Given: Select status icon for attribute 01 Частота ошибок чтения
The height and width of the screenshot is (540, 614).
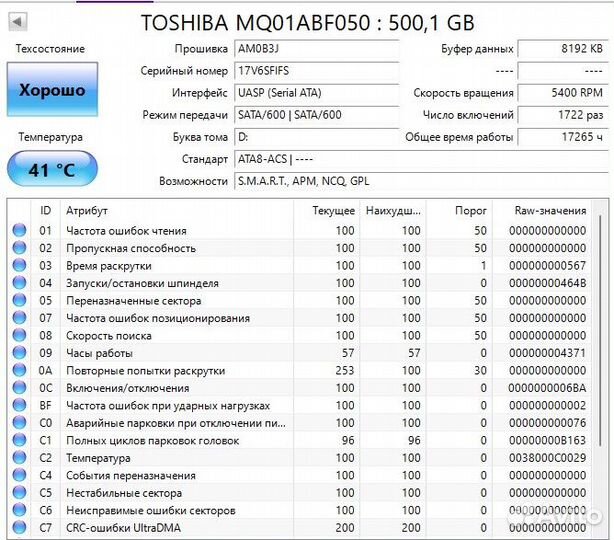Looking at the screenshot, I should [x=19, y=230].
